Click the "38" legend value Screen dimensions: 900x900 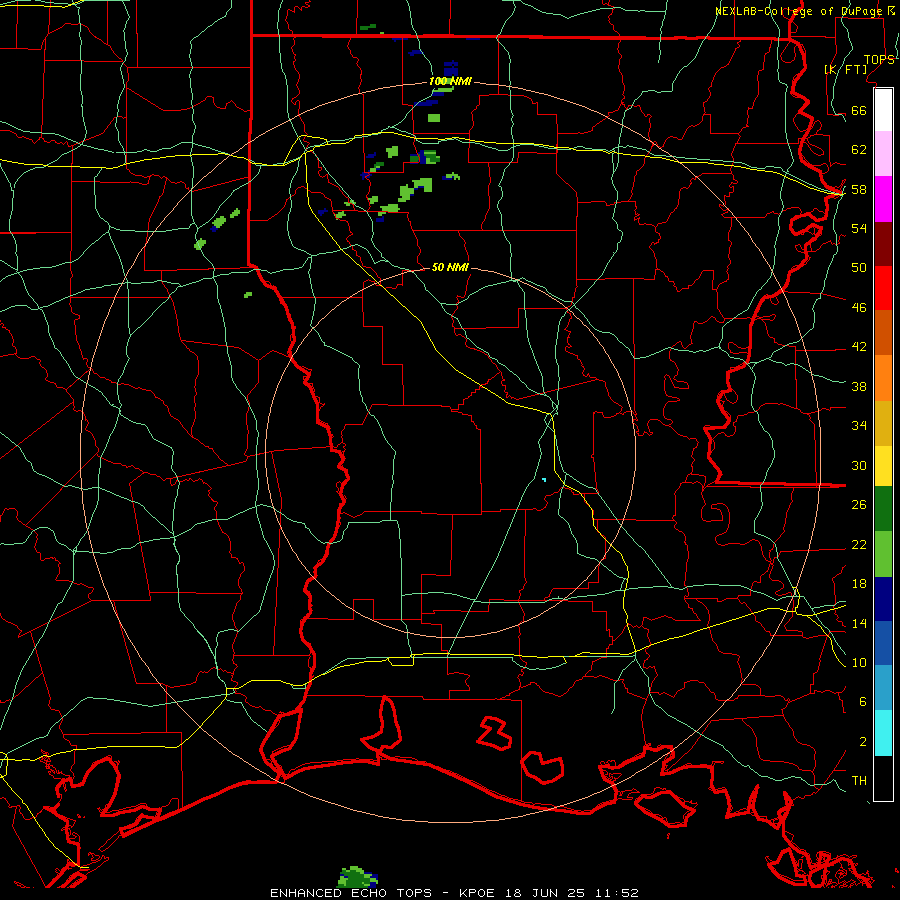tap(859, 386)
